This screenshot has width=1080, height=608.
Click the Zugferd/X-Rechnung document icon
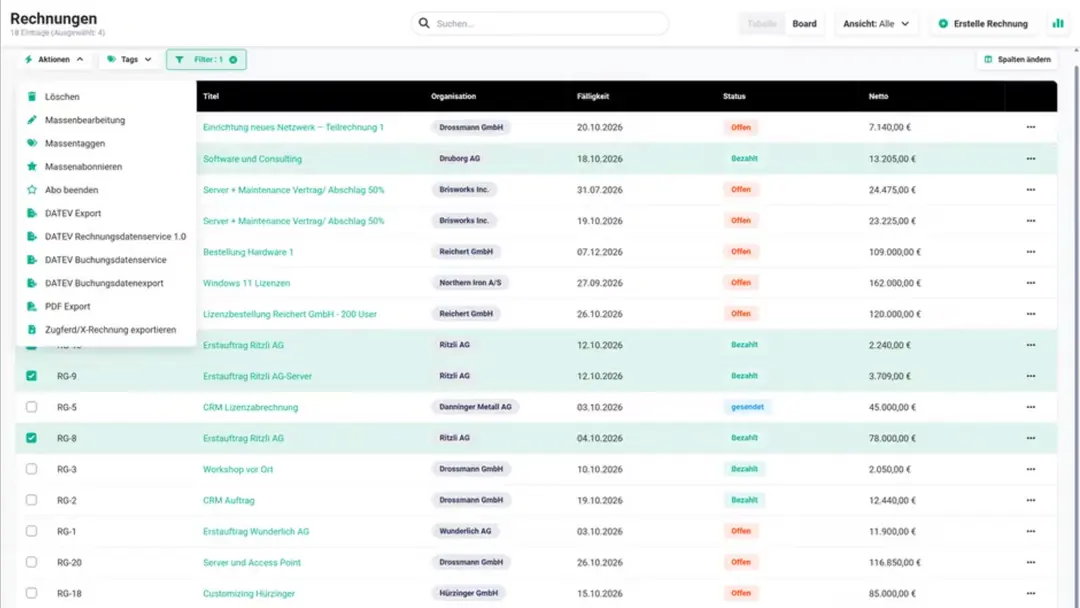pos(32,330)
